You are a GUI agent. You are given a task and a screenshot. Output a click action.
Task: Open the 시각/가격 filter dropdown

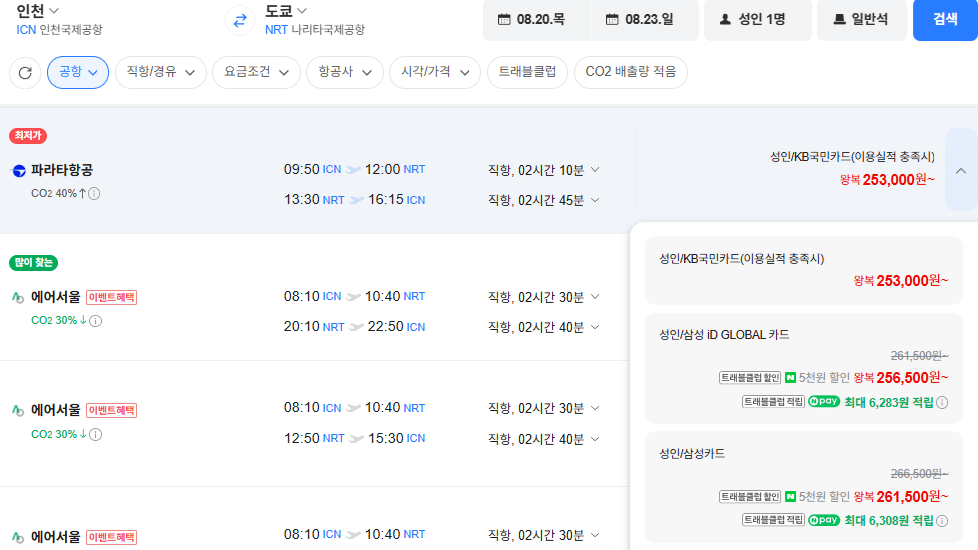point(435,72)
